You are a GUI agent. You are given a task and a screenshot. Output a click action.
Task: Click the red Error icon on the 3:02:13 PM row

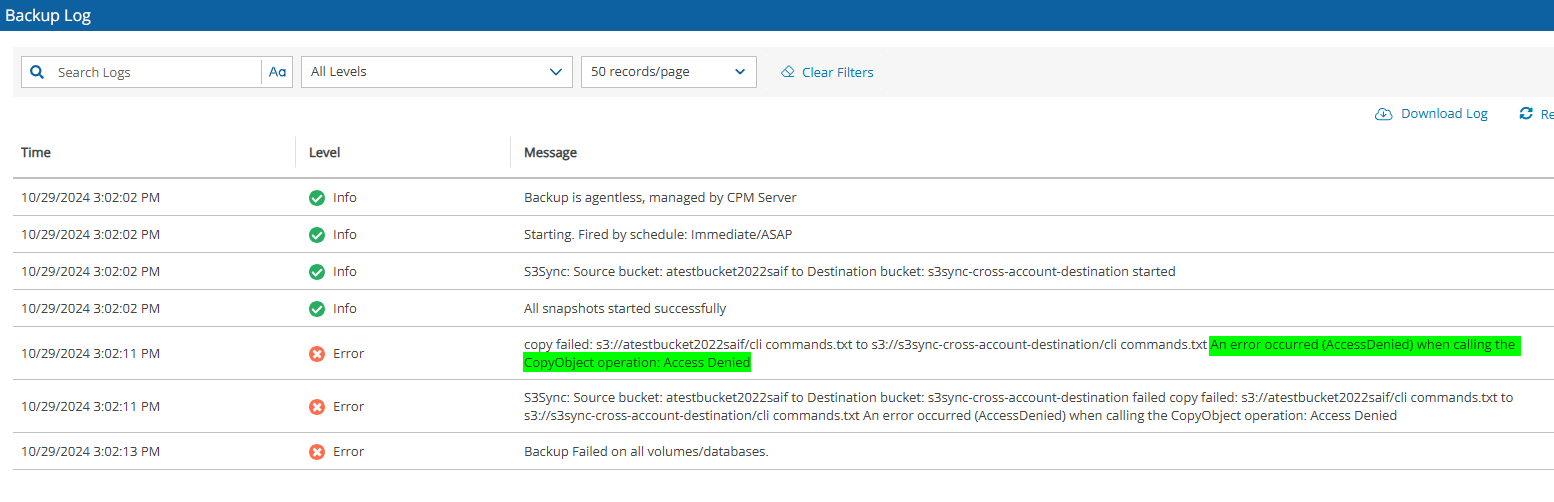(317, 452)
